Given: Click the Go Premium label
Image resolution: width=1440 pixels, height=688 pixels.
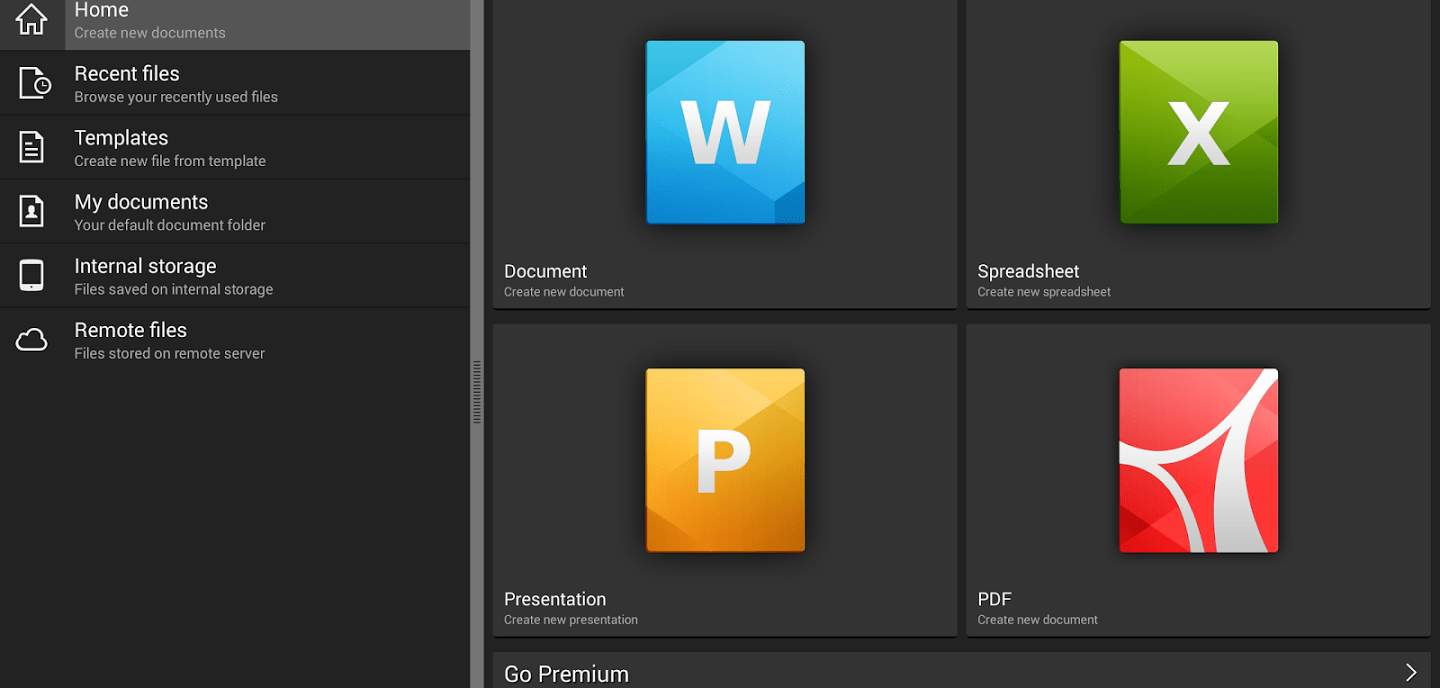Looking at the screenshot, I should (x=566, y=674).
